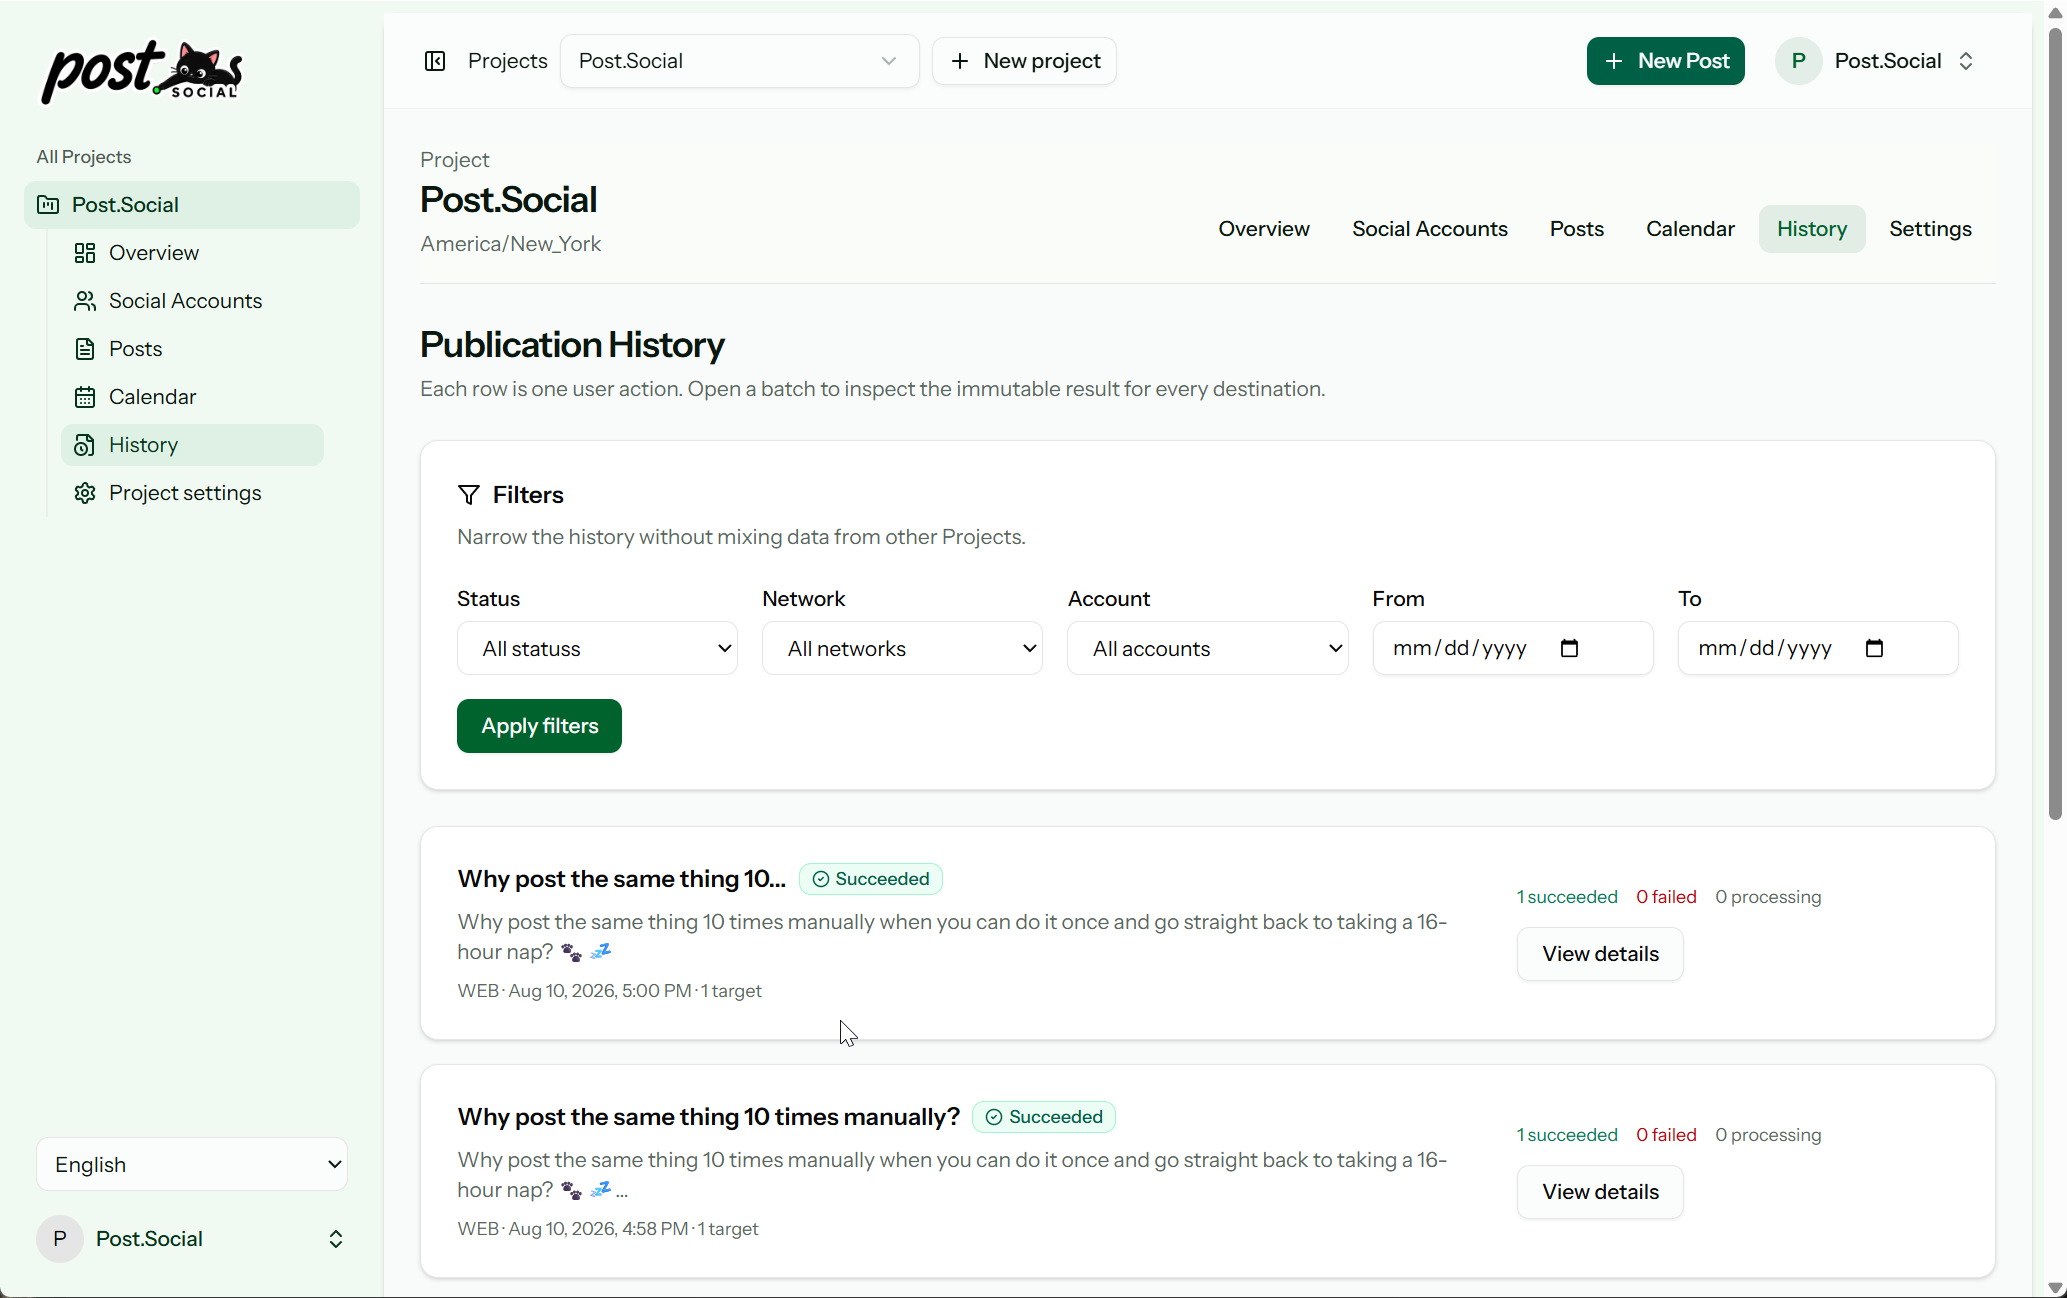Open Overview in the sidebar

pyautogui.click(x=192, y=253)
